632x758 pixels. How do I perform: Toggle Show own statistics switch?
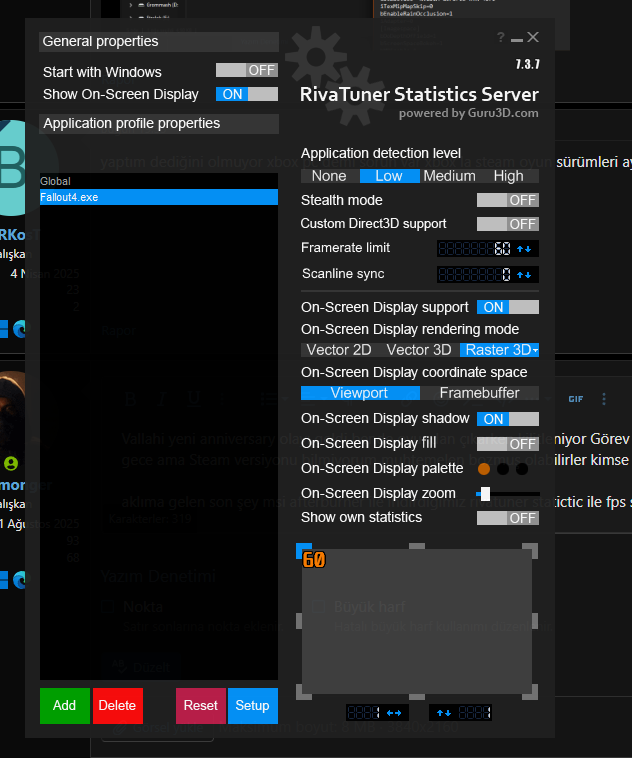click(x=508, y=518)
